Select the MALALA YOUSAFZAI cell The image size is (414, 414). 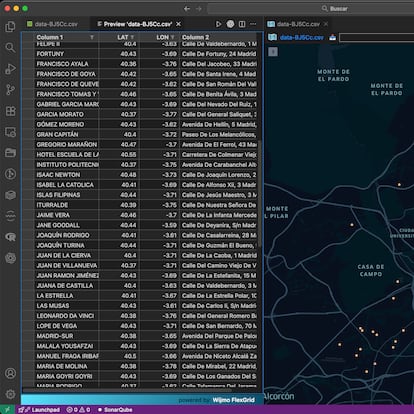click(x=67, y=346)
